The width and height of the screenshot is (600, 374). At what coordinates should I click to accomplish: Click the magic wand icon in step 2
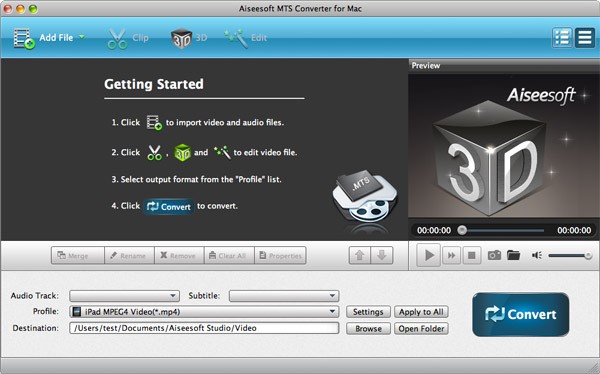click(x=222, y=152)
